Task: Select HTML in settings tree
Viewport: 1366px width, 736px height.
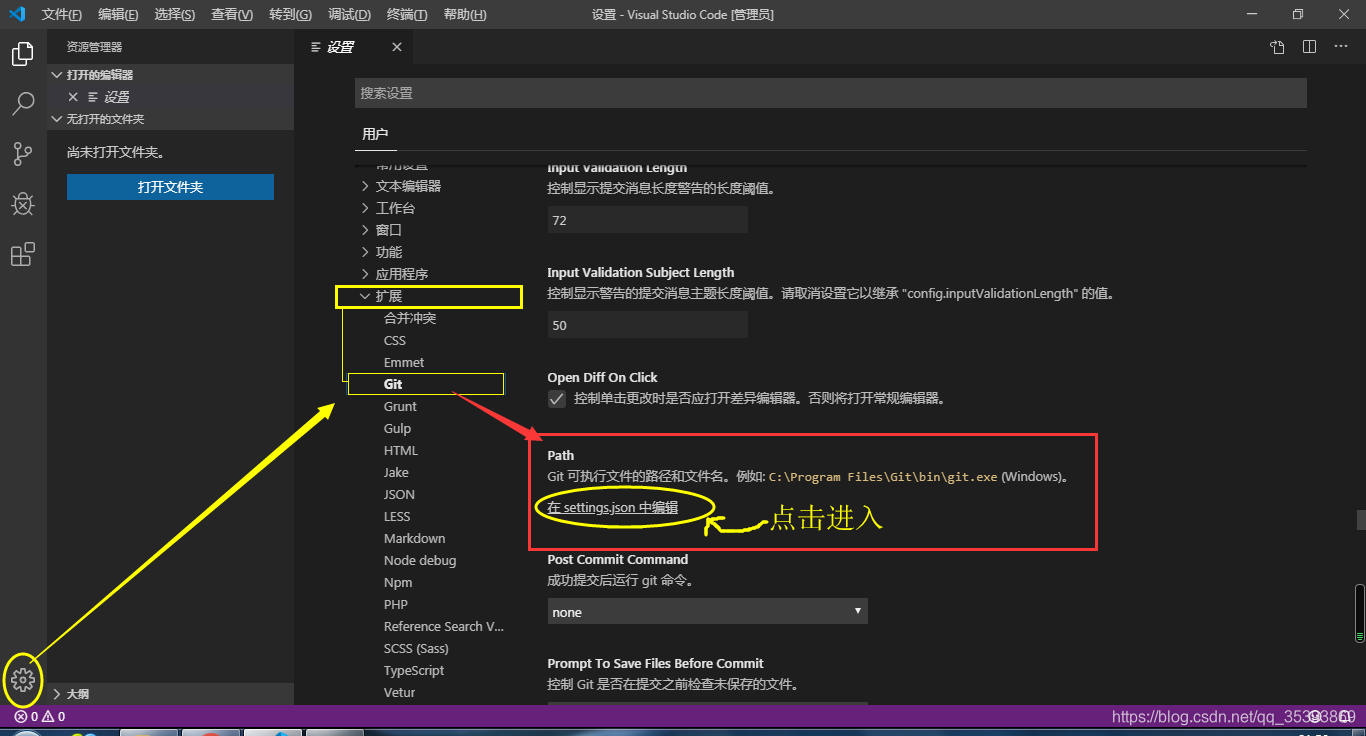Action: [x=401, y=450]
